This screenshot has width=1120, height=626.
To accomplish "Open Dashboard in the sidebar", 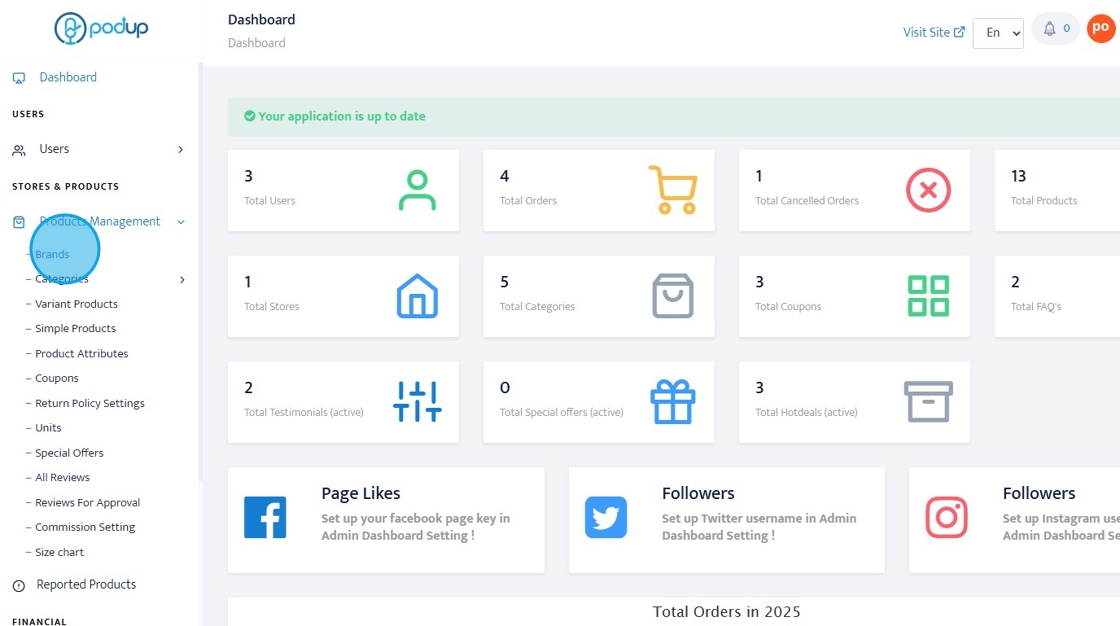I will (x=68, y=77).
